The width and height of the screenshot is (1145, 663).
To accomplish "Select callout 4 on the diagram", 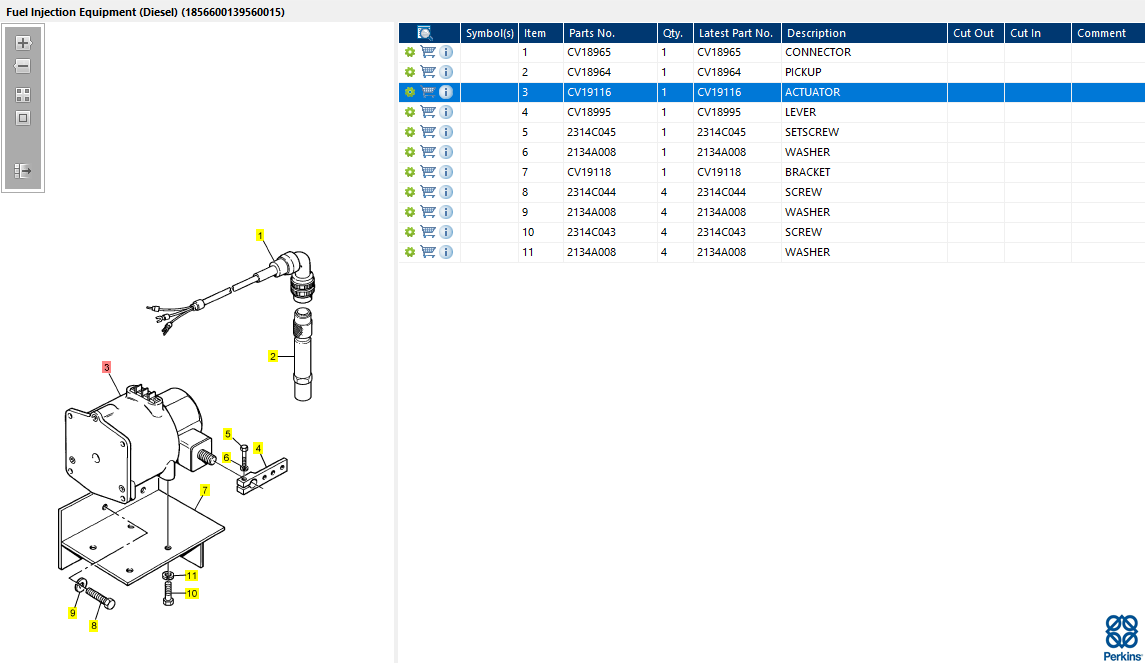I will pyautogui.click(x=259, y=448).
